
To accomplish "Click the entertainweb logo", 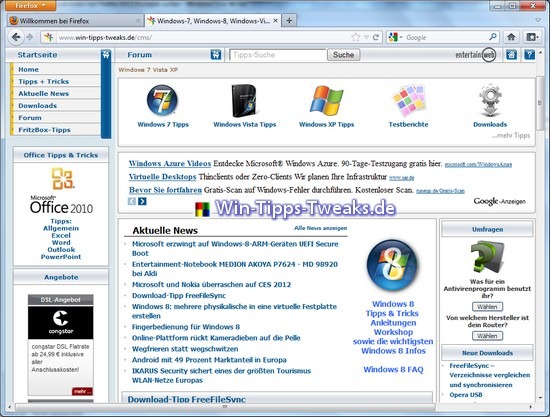I will coord(475,55).
